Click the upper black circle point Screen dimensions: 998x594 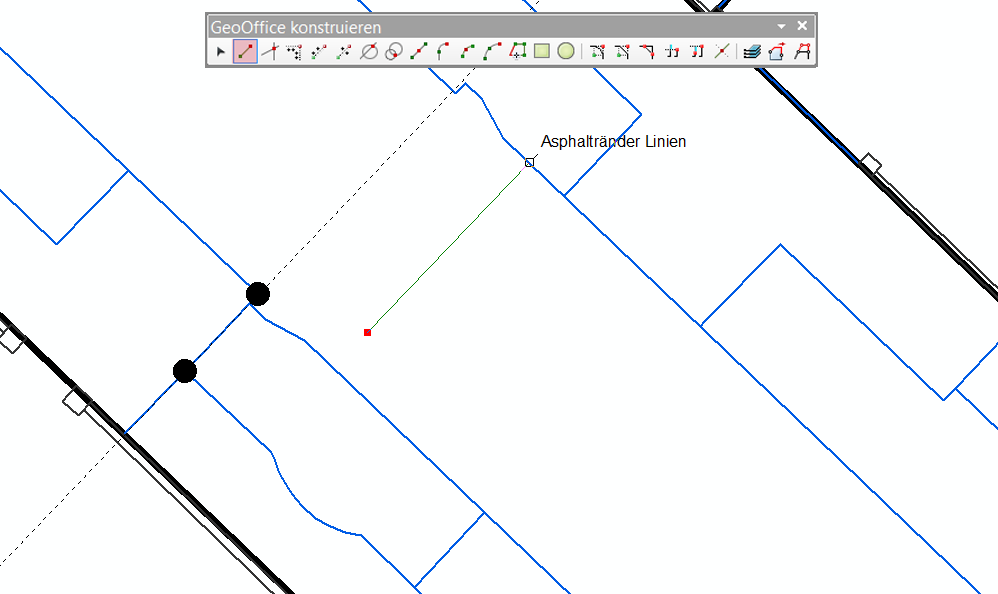pos(258,294)
